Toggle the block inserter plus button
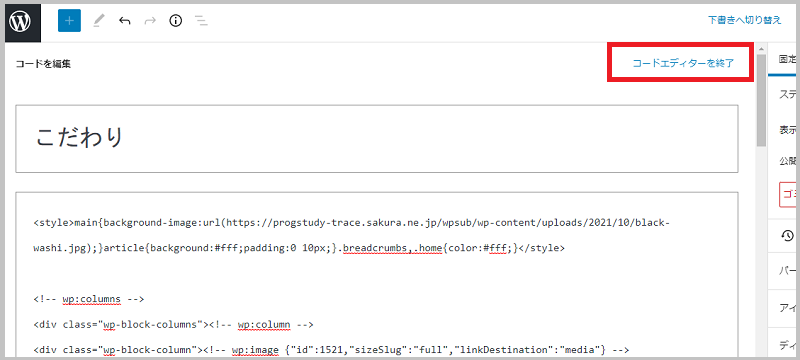This screenshot has width=800, height=360. (69, 21)
